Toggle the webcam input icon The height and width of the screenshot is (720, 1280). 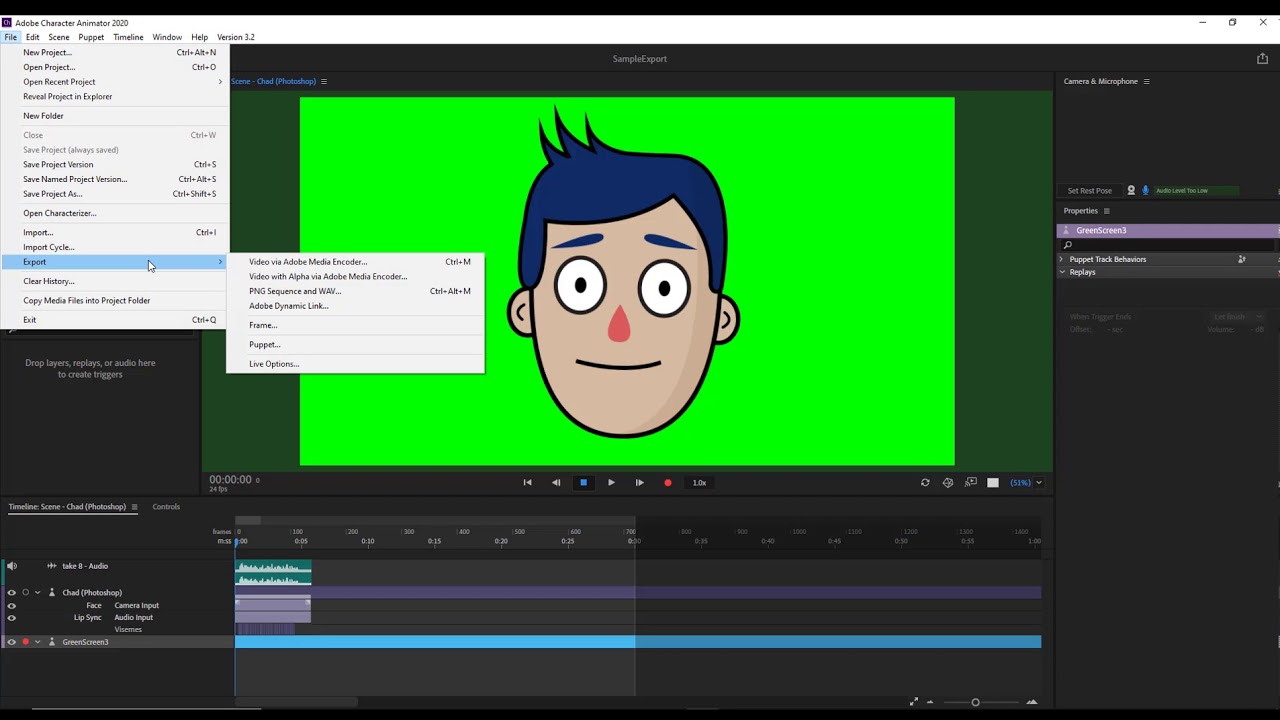click(x=1131, y=190)
